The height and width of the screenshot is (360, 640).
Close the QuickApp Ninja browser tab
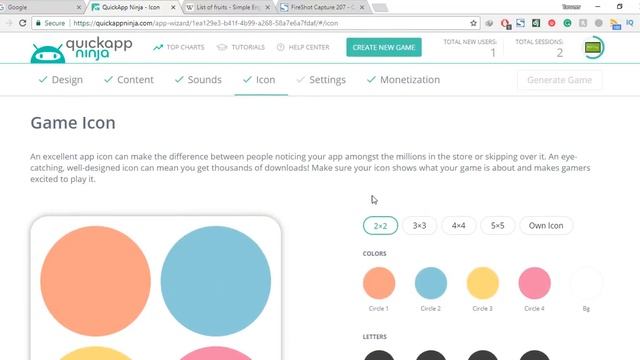point(173,7)
